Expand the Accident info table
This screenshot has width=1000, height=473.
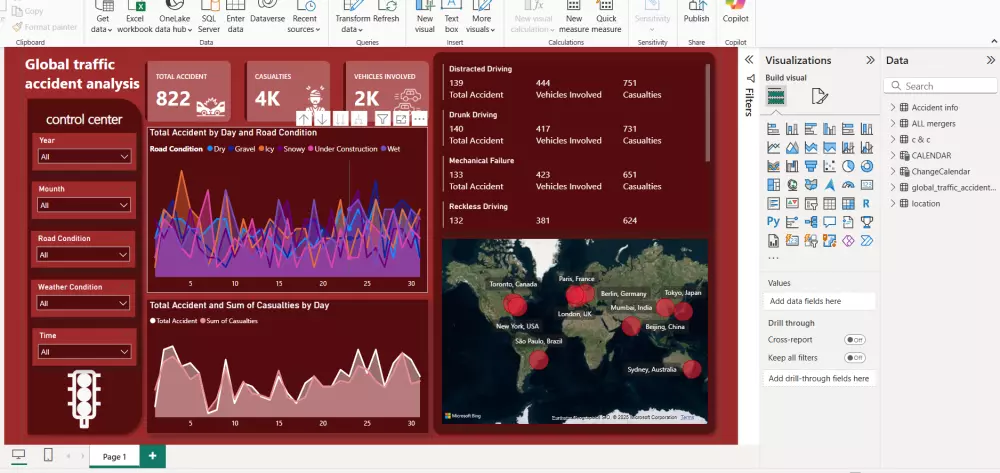(893, 107)
